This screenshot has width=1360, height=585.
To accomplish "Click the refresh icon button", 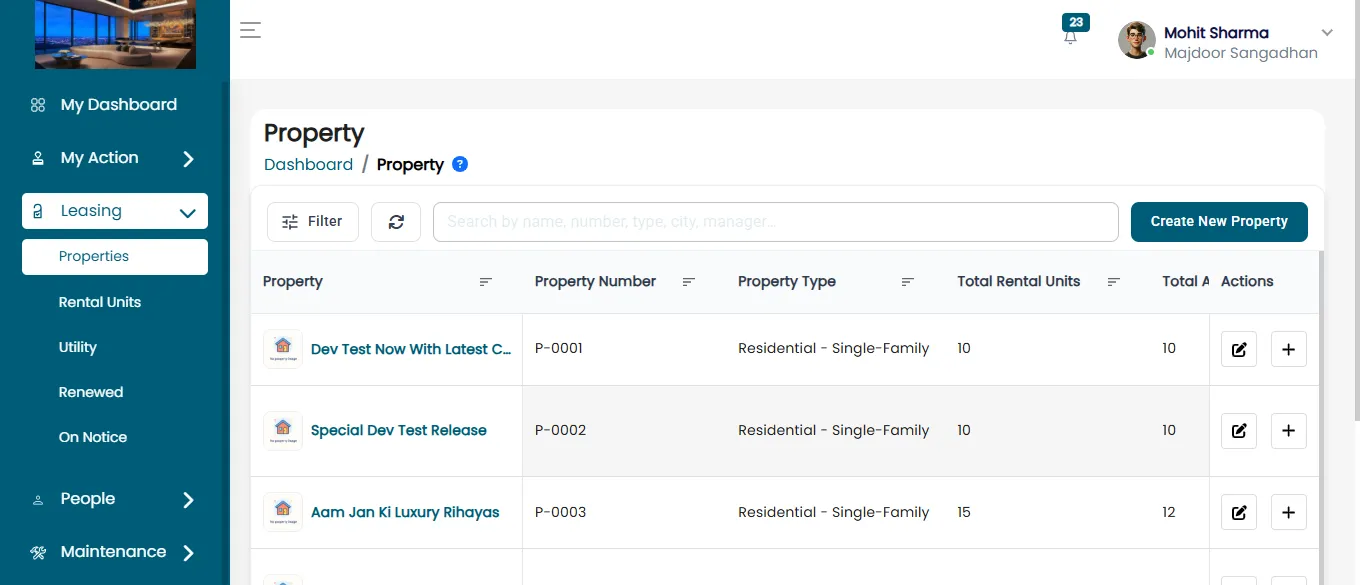I will click(396, 222).
